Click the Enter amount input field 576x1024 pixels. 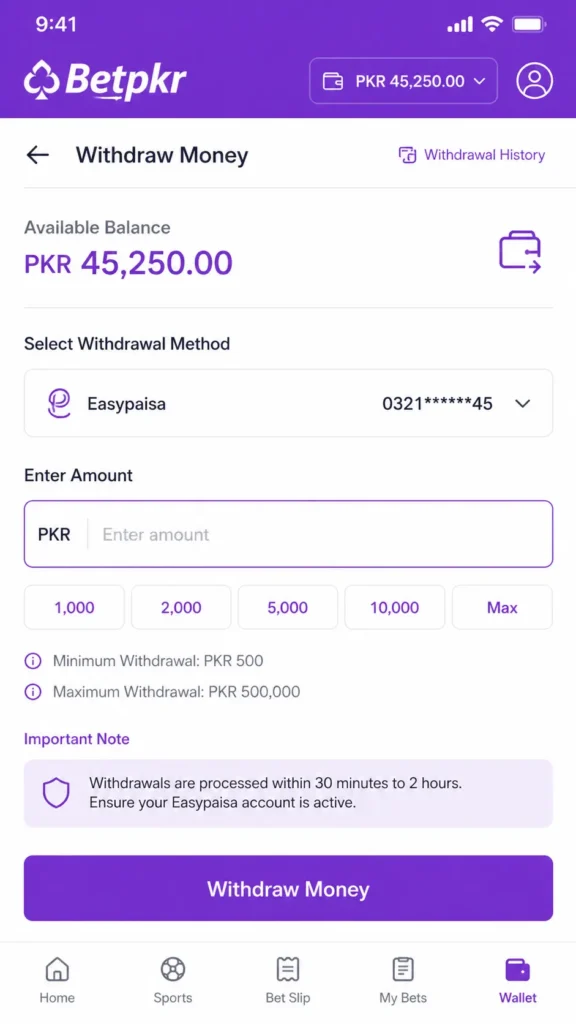pyautogui.click(x=300, y=534)
